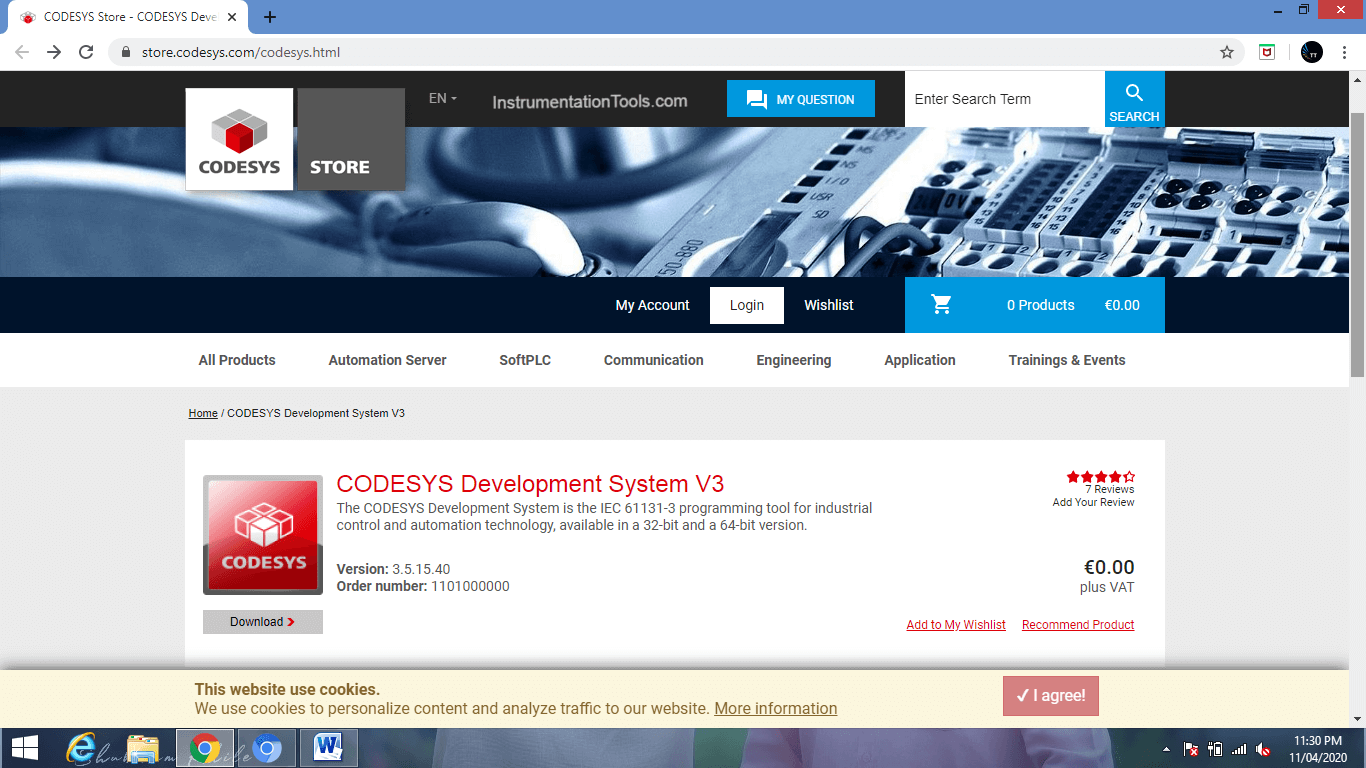This screenshot has height=768, width=1366.
Task: Click the €0.00 product price
Action: pyautogui.click(x=1109, y=568)
